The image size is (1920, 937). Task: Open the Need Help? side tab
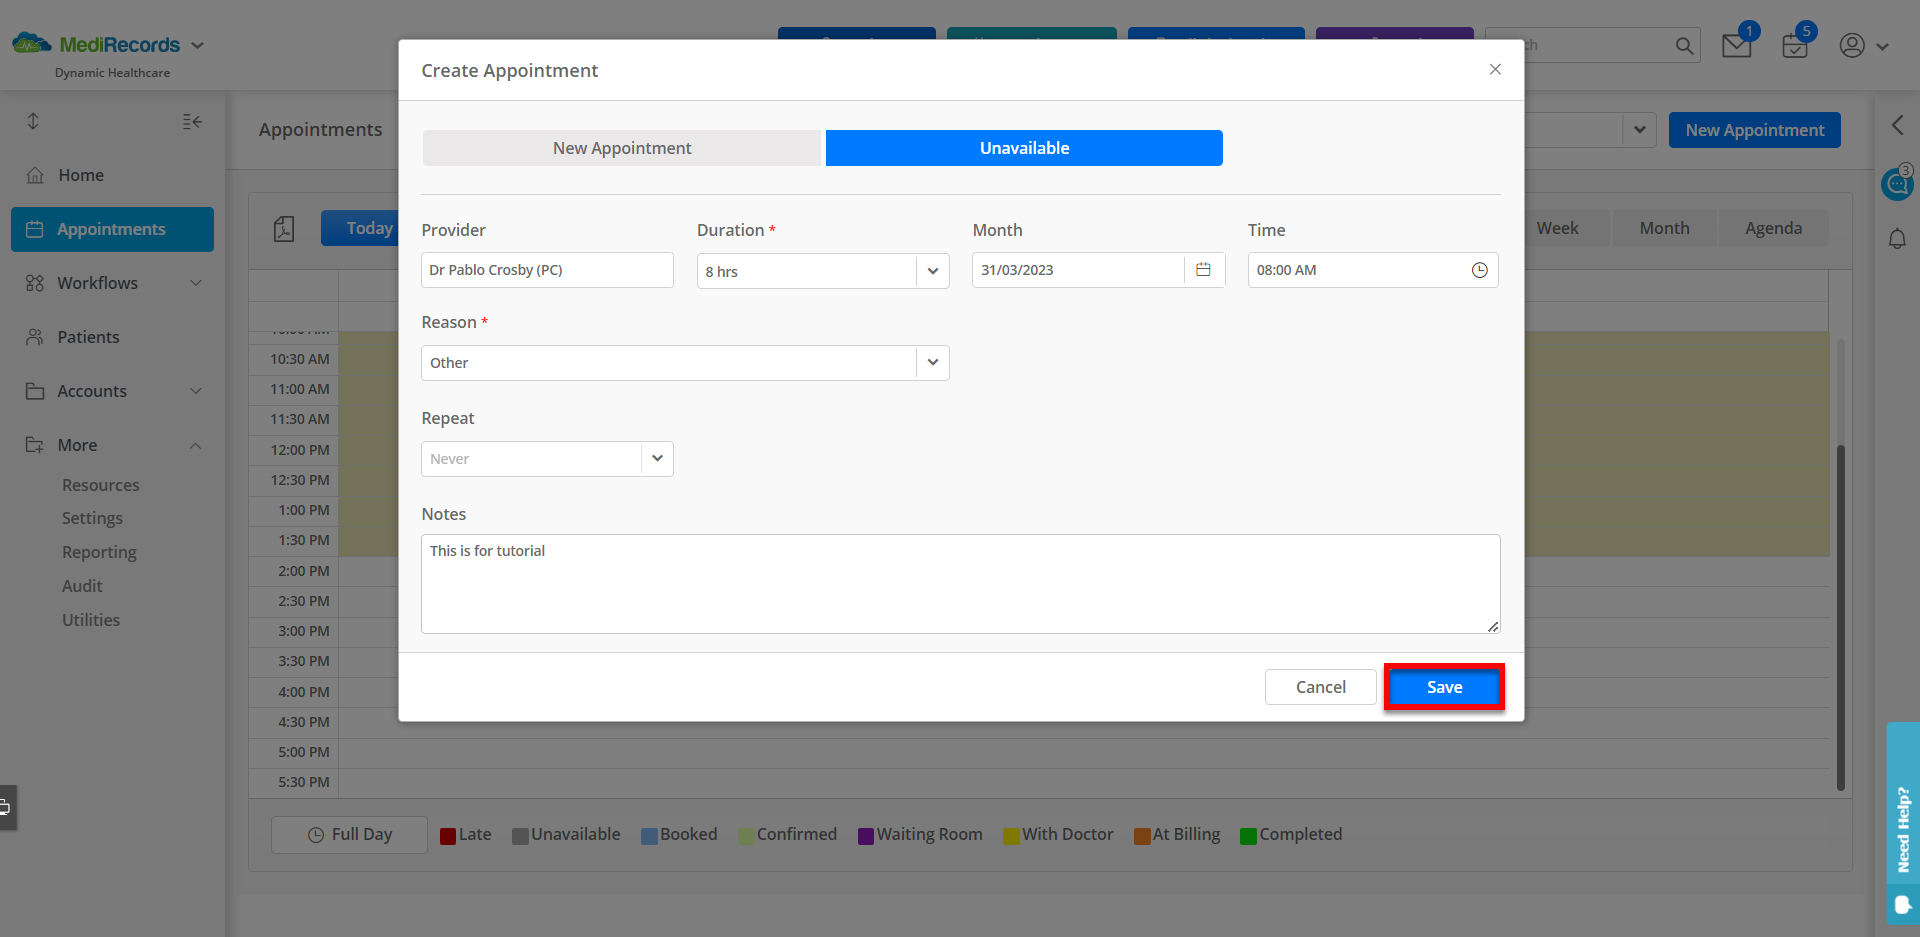[1903, 823]
